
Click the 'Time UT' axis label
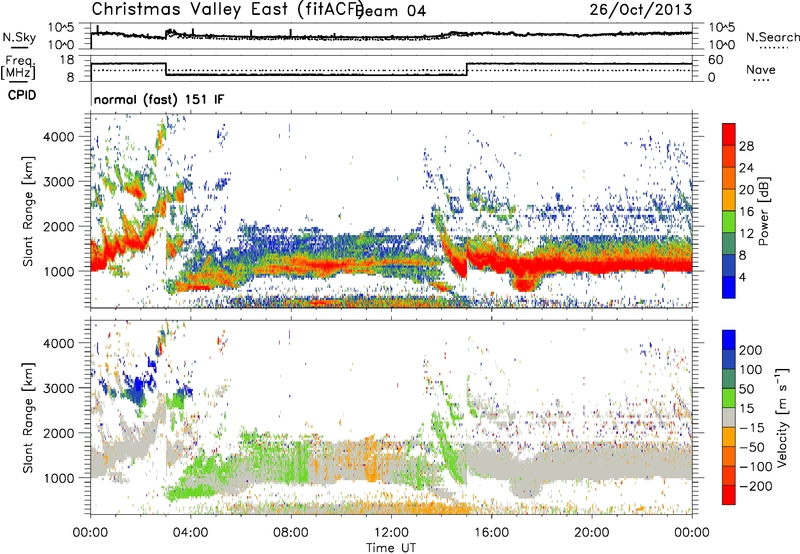[391, 548]
